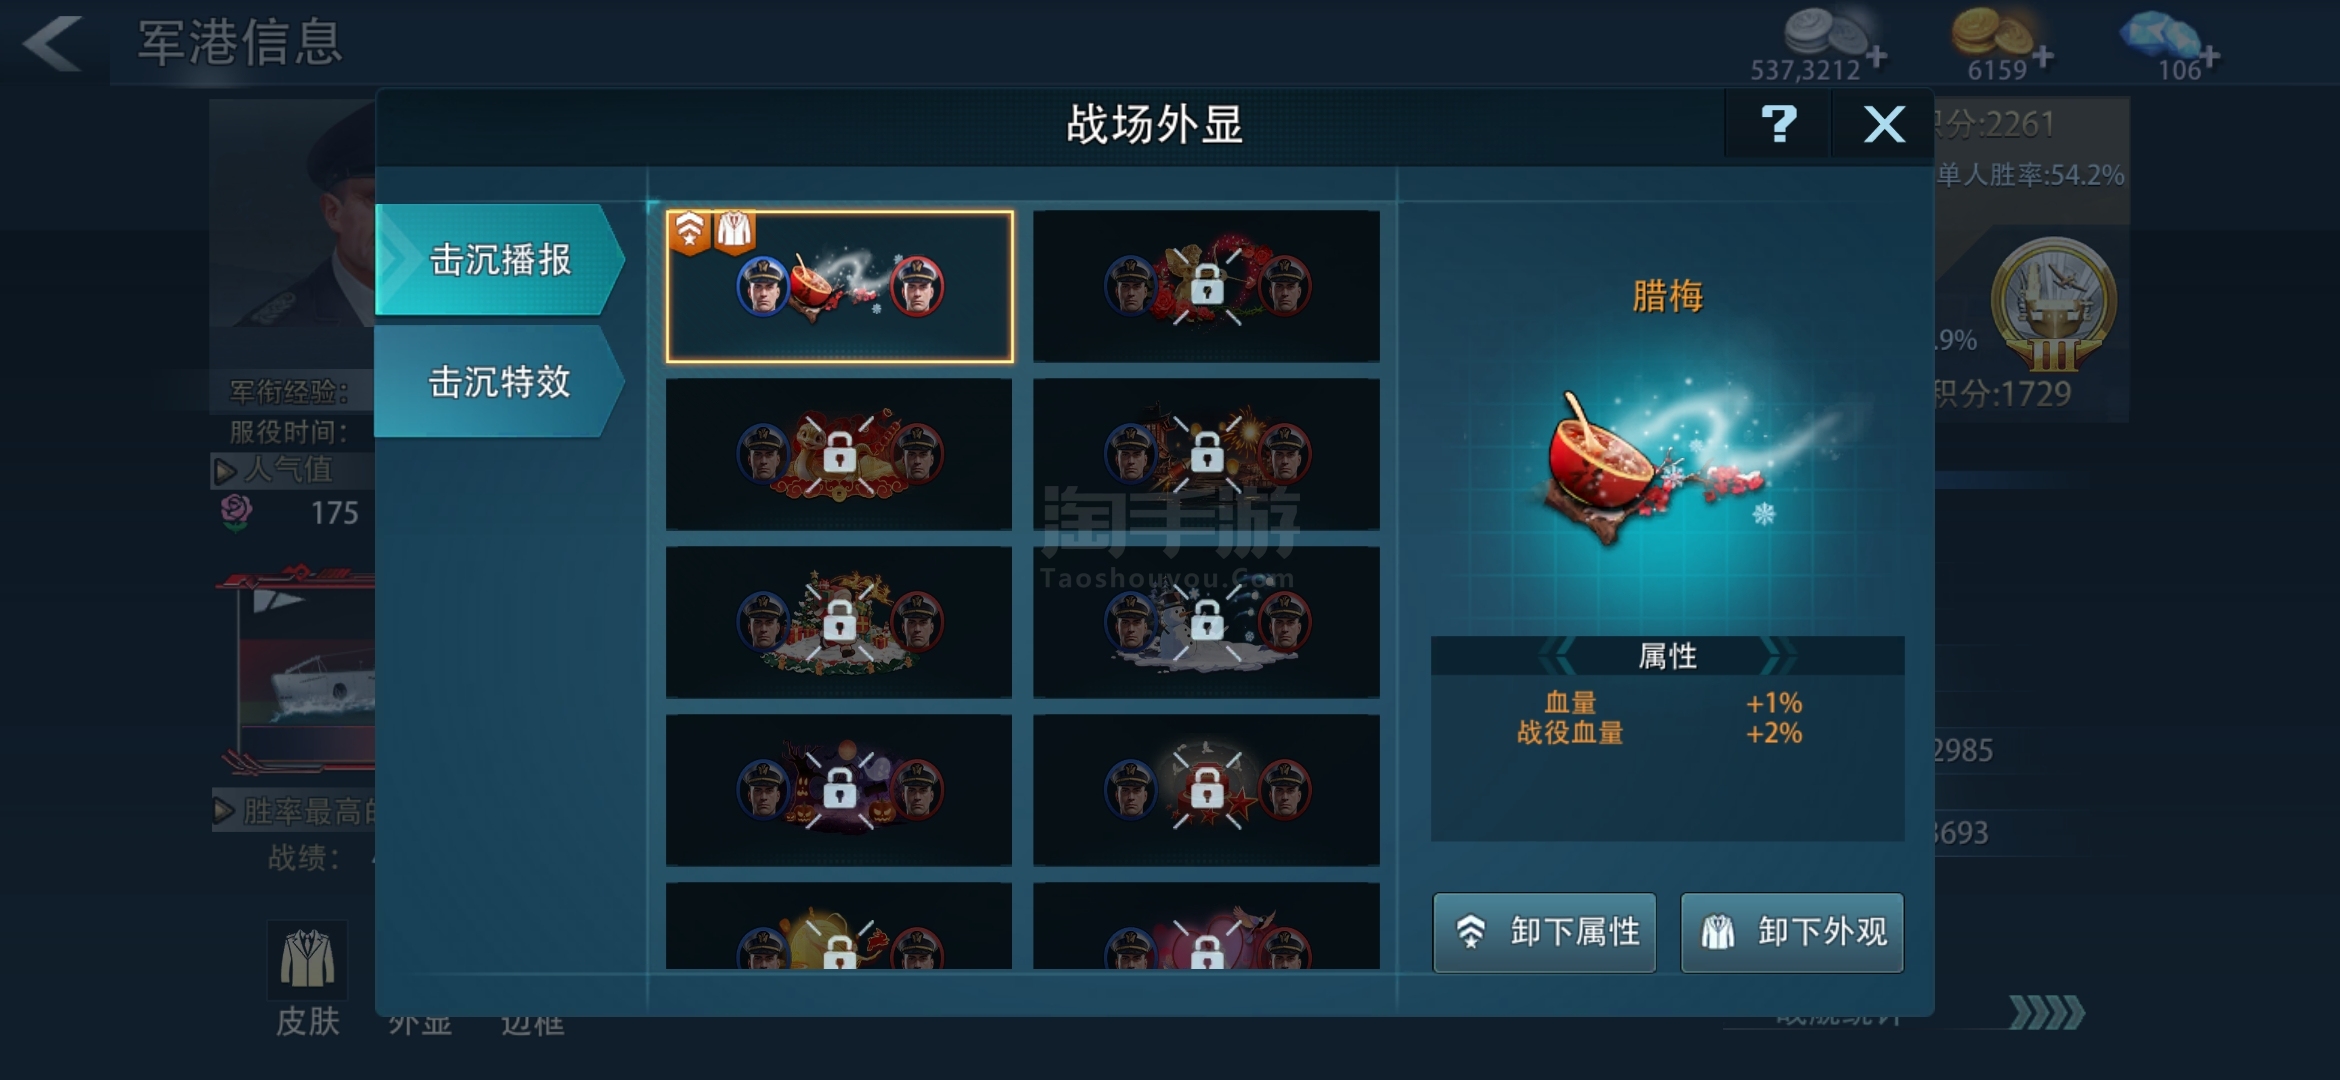2340x1080 pixels.
Task: Select the locked snowman broadcast
Action: click(x=1206, y=622)
